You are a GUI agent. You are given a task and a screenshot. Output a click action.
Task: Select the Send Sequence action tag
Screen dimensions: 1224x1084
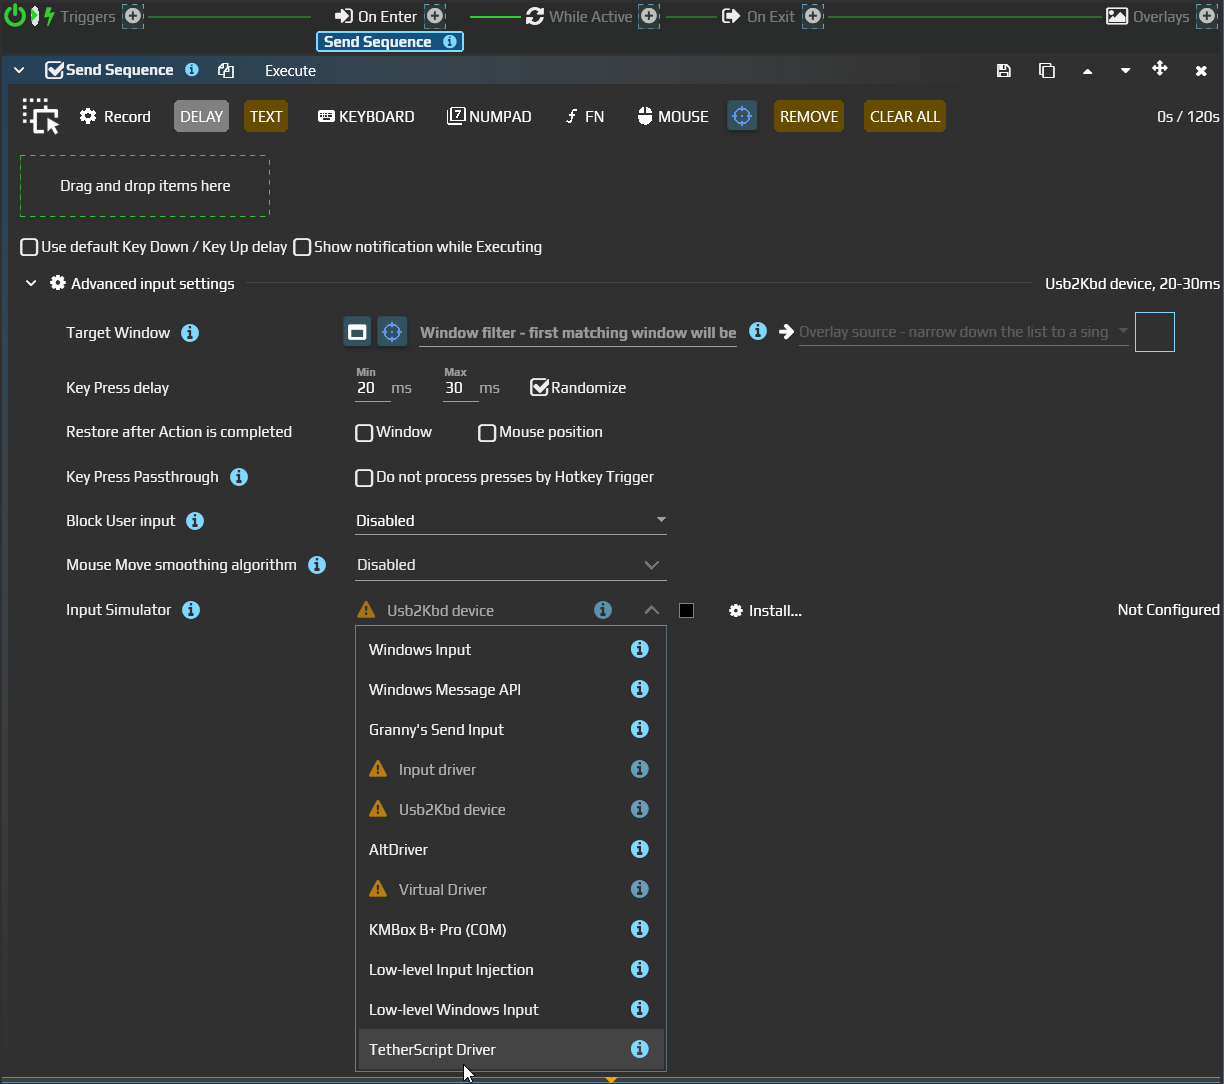click(x=390, y=42)
